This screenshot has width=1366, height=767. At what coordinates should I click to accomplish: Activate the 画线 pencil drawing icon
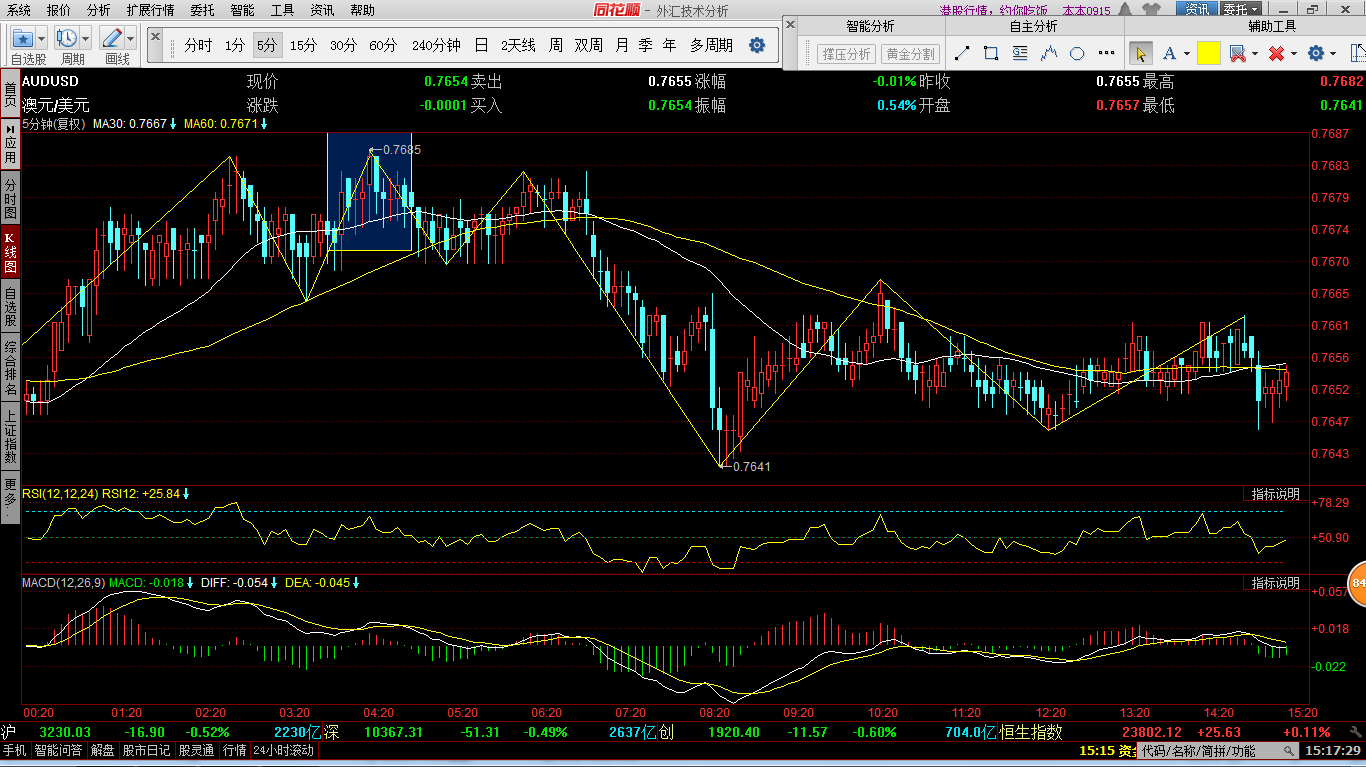point(112,38)
